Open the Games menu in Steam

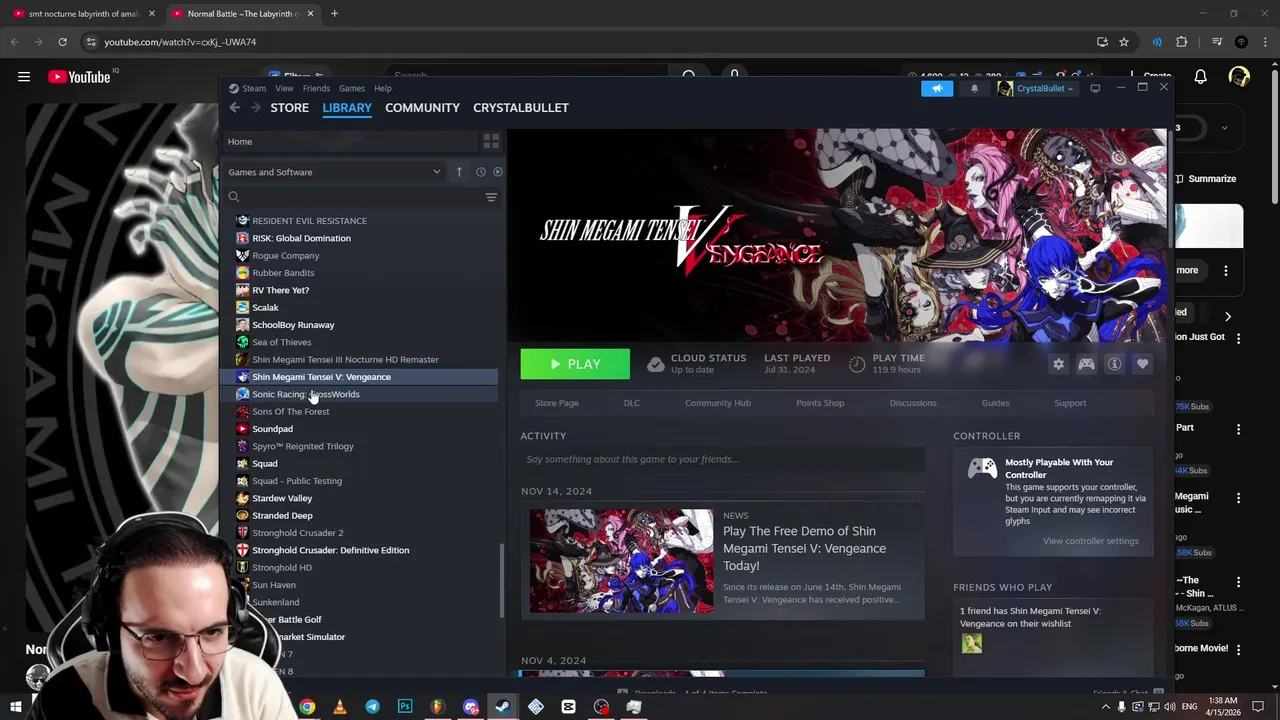(x=351, y=88)
